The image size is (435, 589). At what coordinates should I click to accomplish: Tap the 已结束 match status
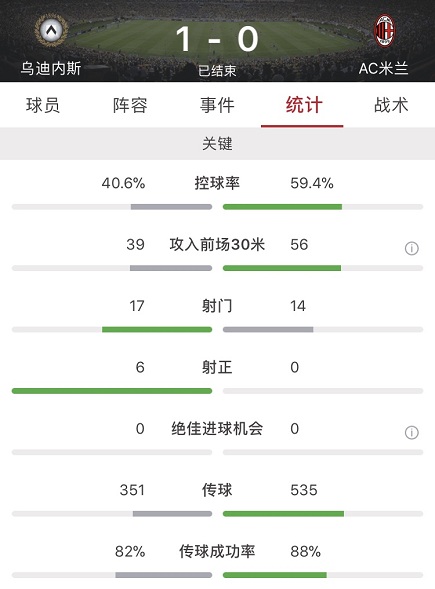pos(217,71)
